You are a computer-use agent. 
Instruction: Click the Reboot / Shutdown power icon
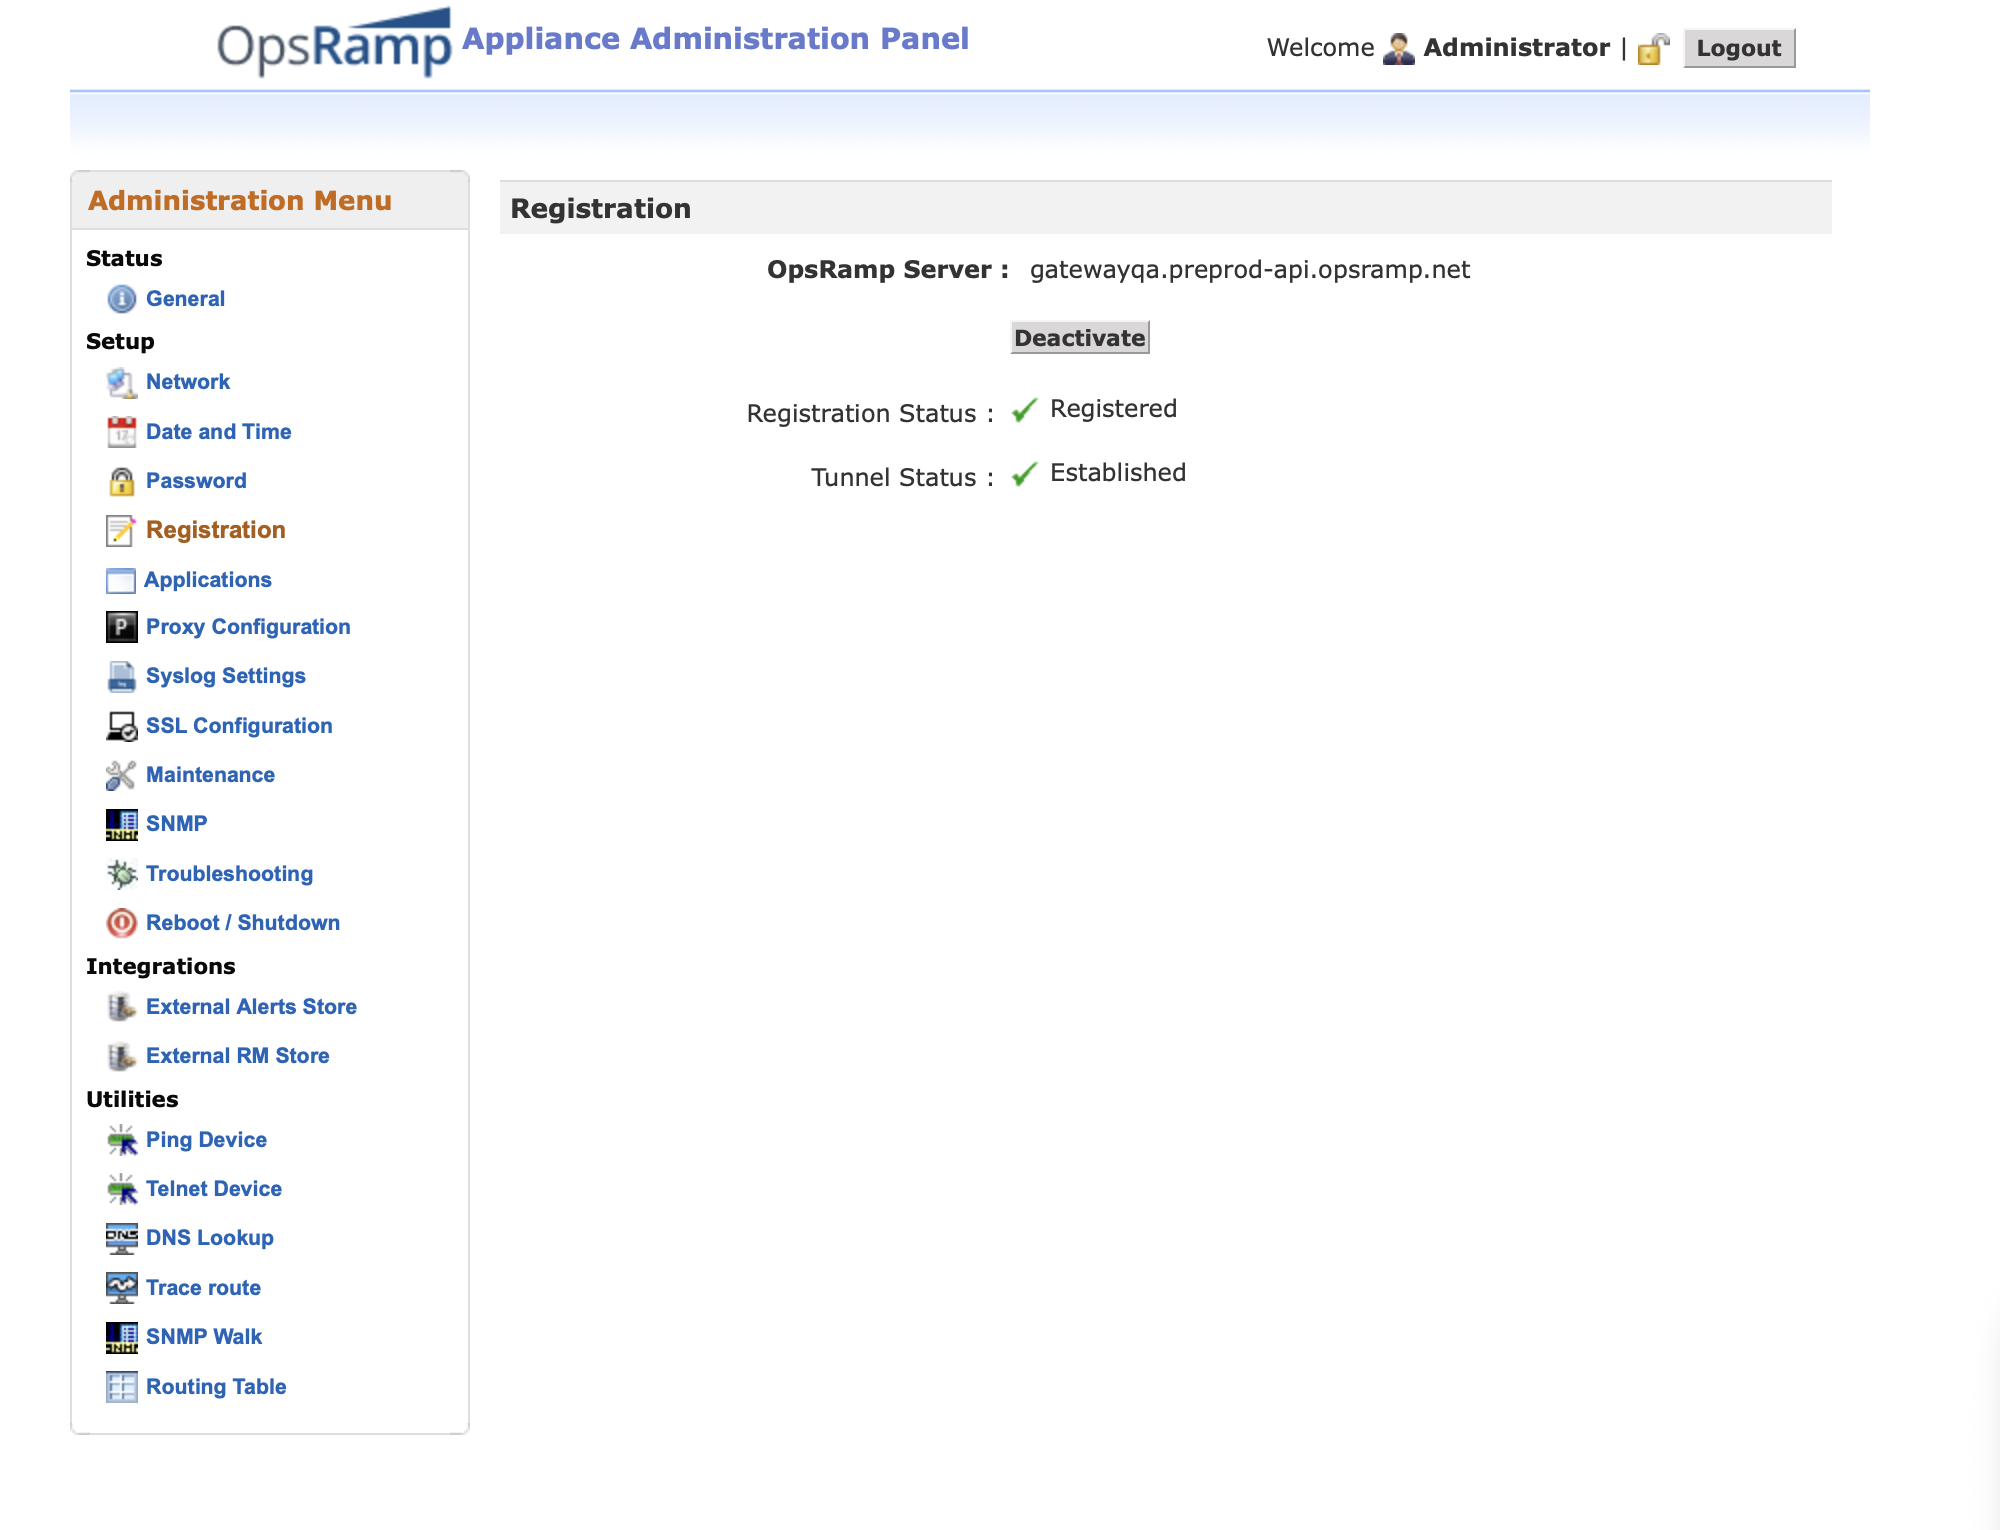pyautogui.click(x=121, y=923)
